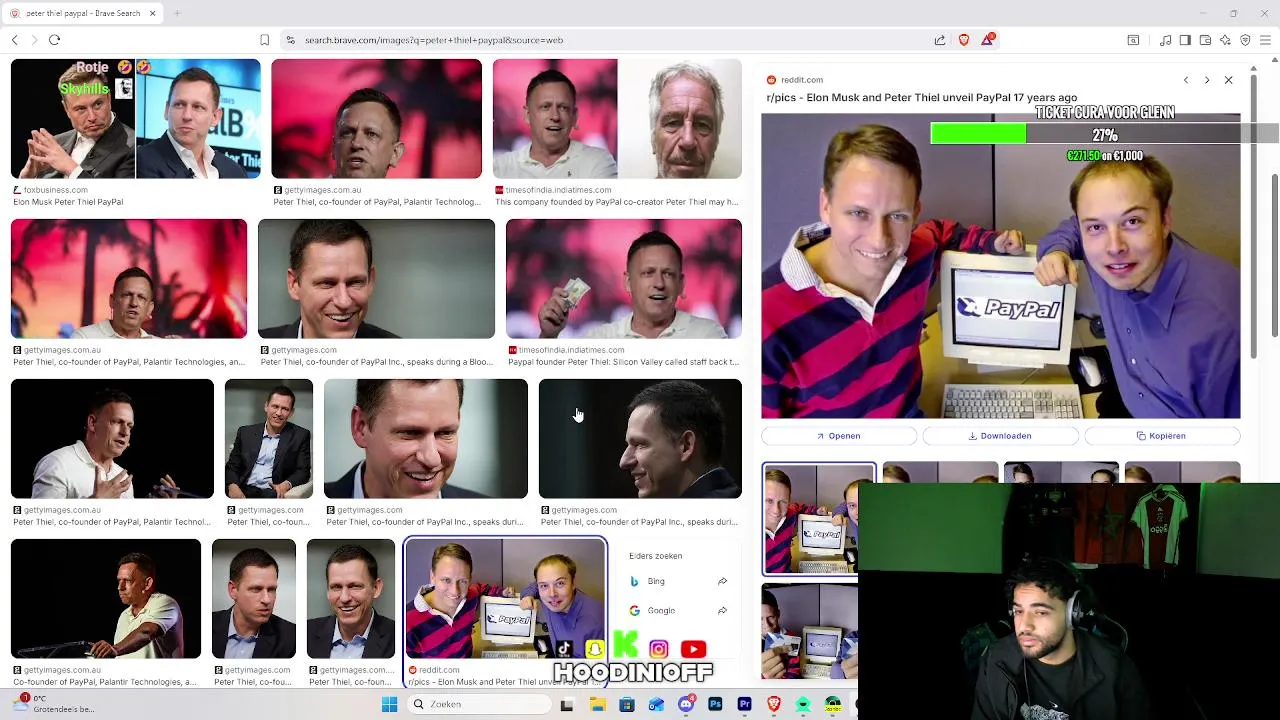The height and width of the screenshot is (720, 1280).
Task: Click 'Elon Musk Peter Thiel PayPal' caption
Action: point(68,202)
